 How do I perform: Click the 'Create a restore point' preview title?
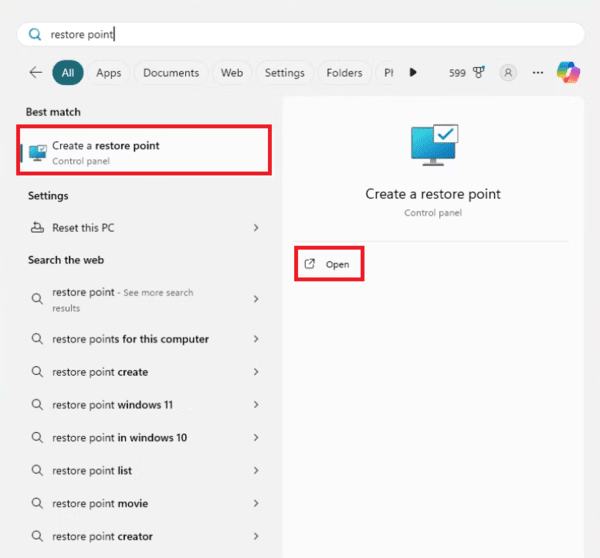coord(433,194)
